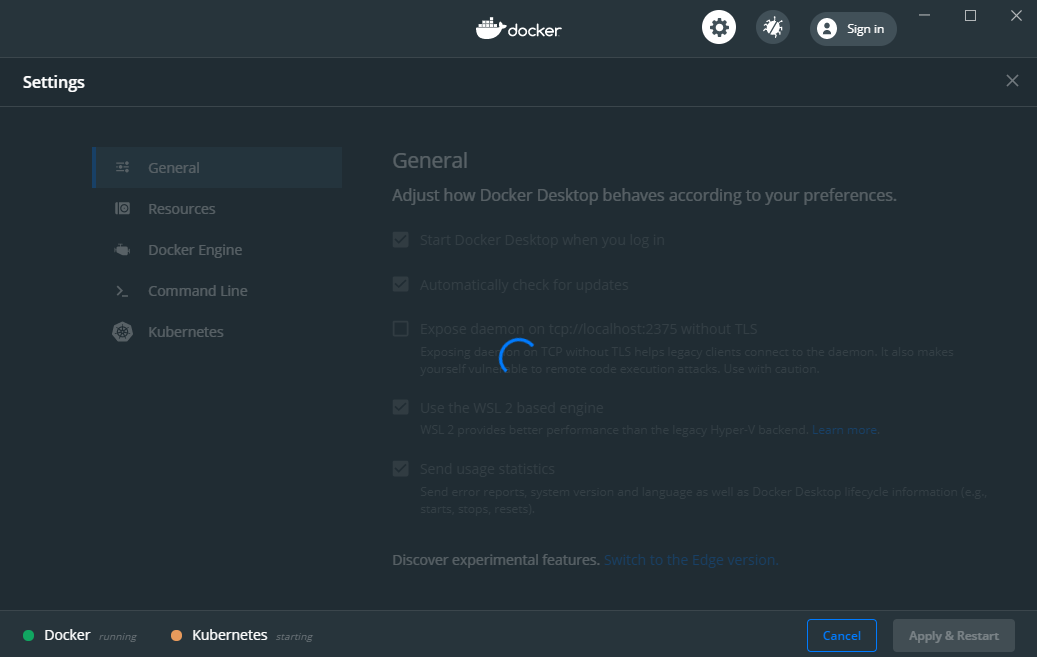Screen dimensions: 1037x657
Task: Enable Expose daemon on tcp://localhost:2375 checkbox
Action: pos(401,329)
